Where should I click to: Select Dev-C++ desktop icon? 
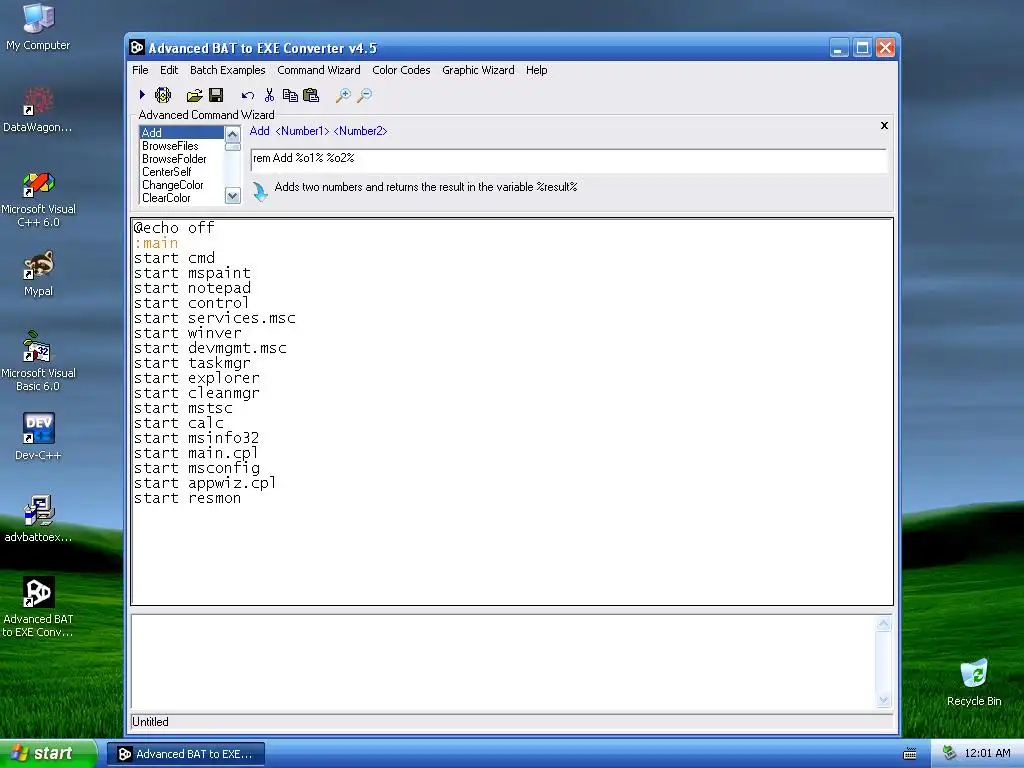point(38,438)
